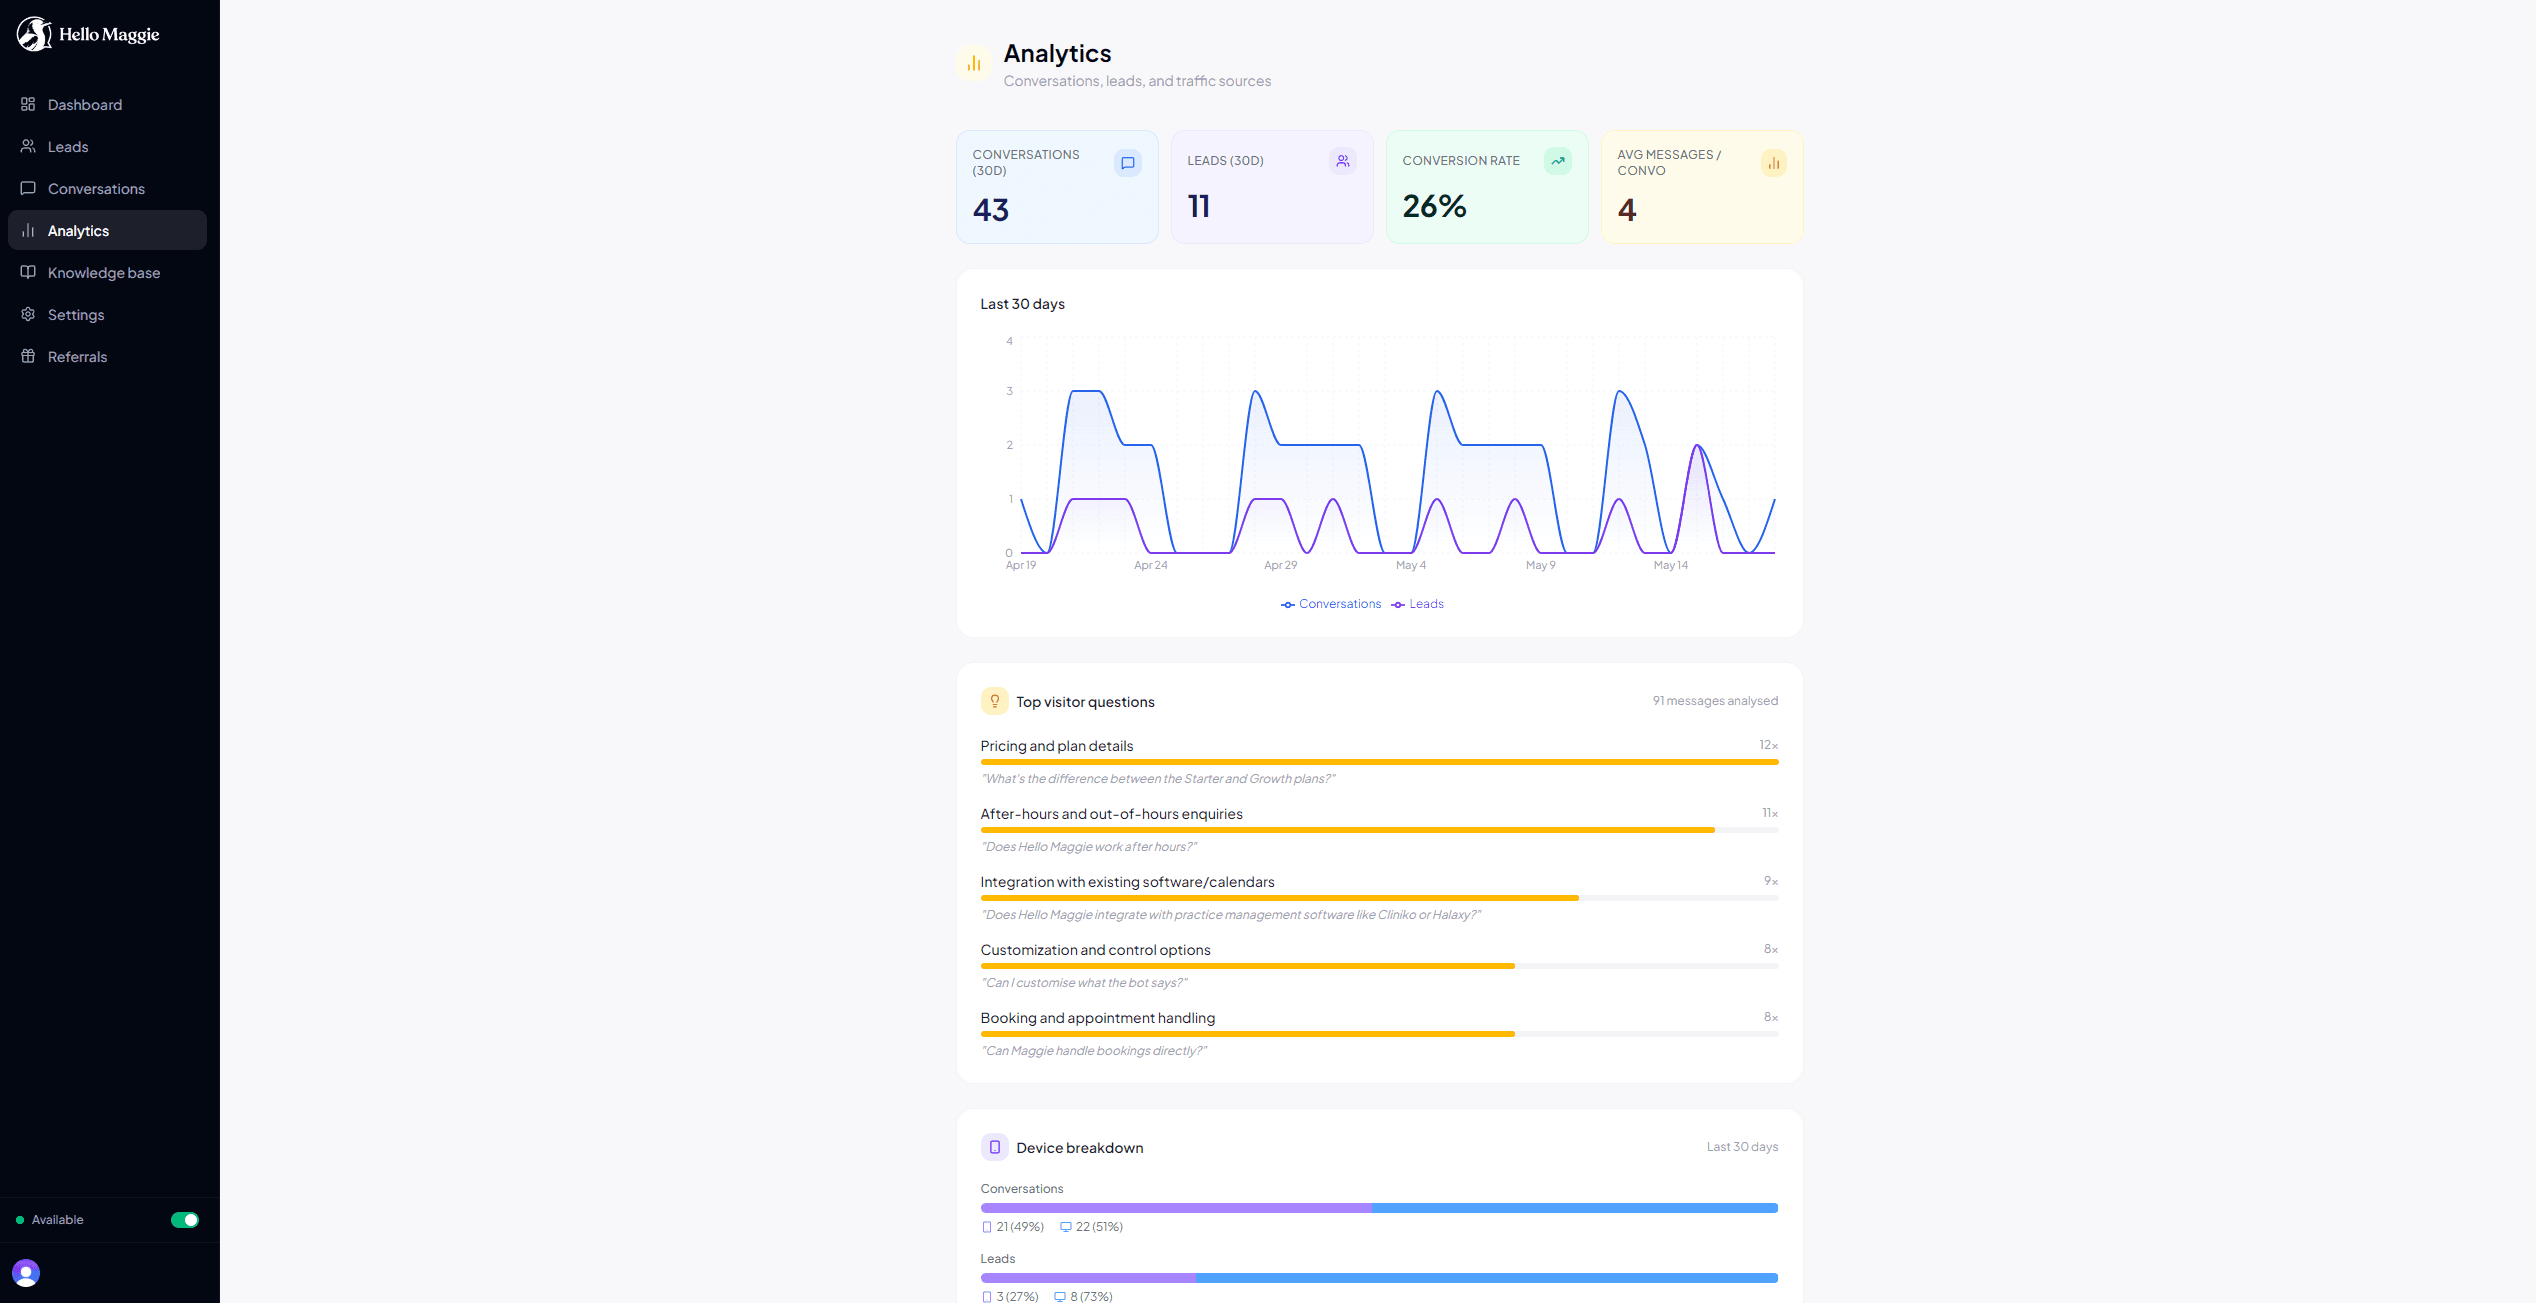The image size is (2536, 1303).
Task: Click the Conversations (30D) 43 card
Action: point(1057,187)
